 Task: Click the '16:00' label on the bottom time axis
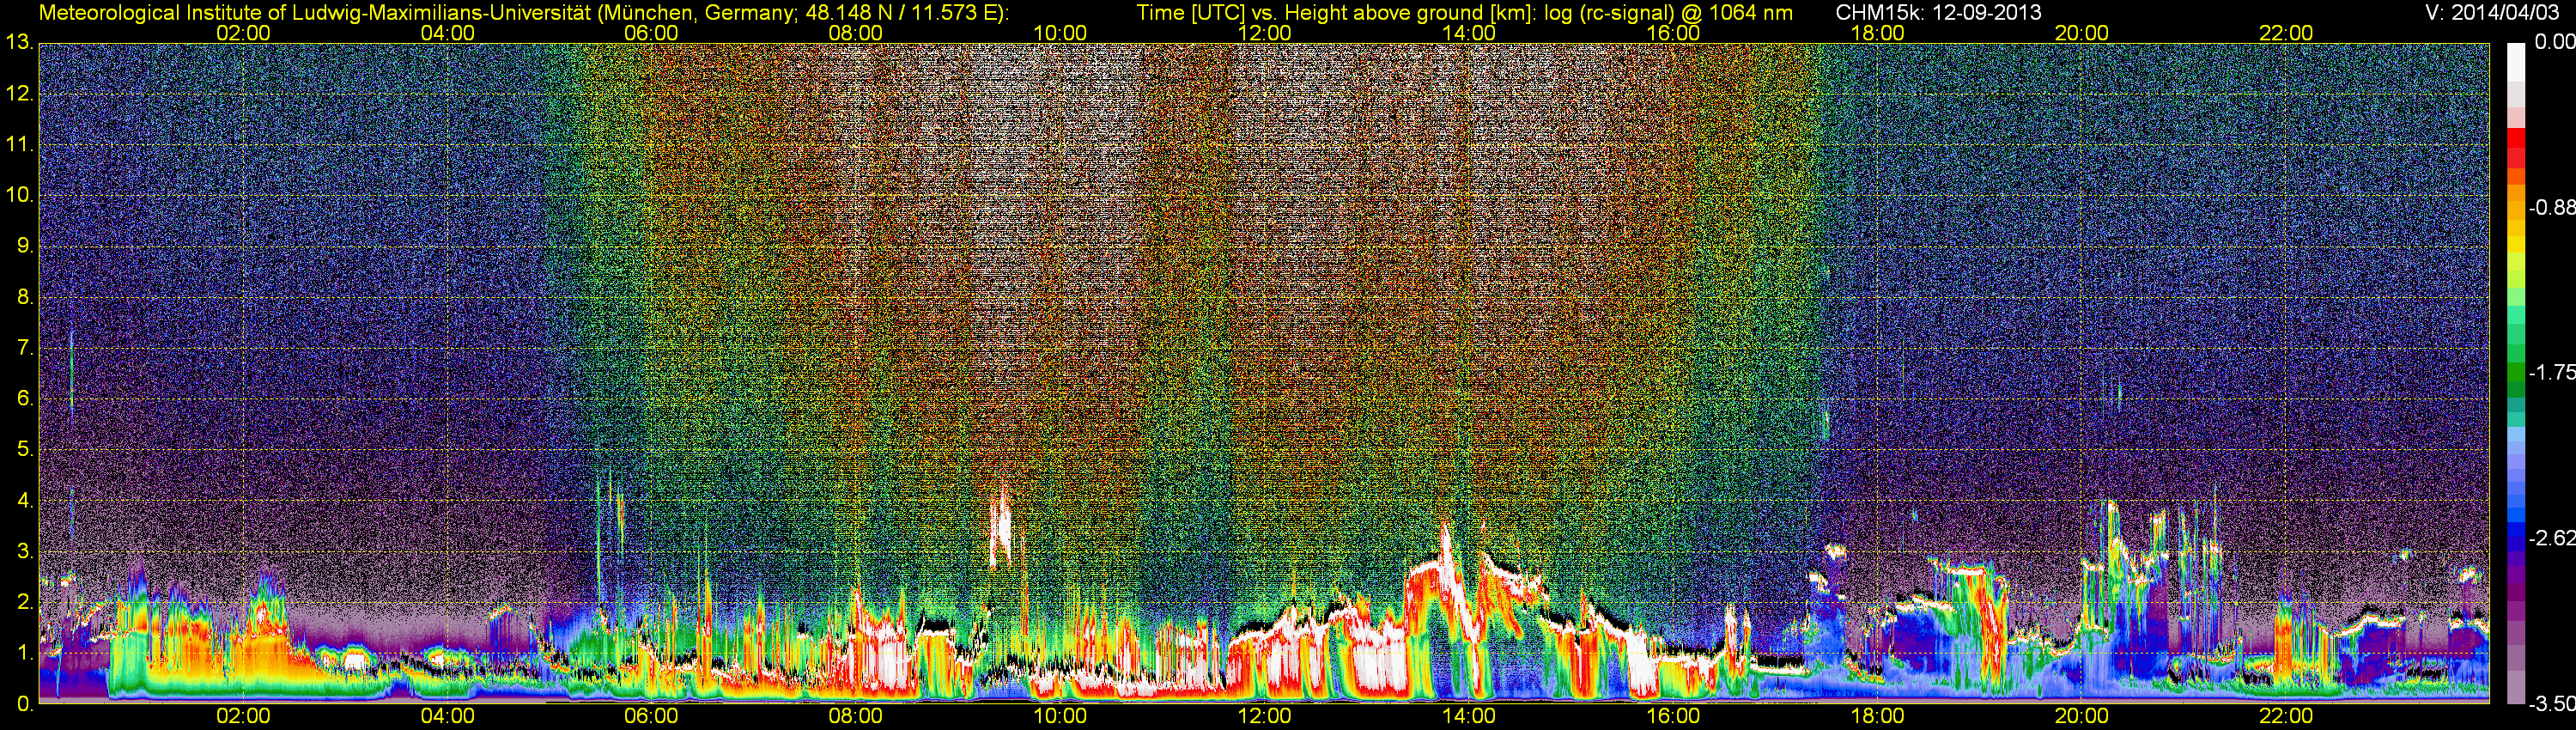1673,716
